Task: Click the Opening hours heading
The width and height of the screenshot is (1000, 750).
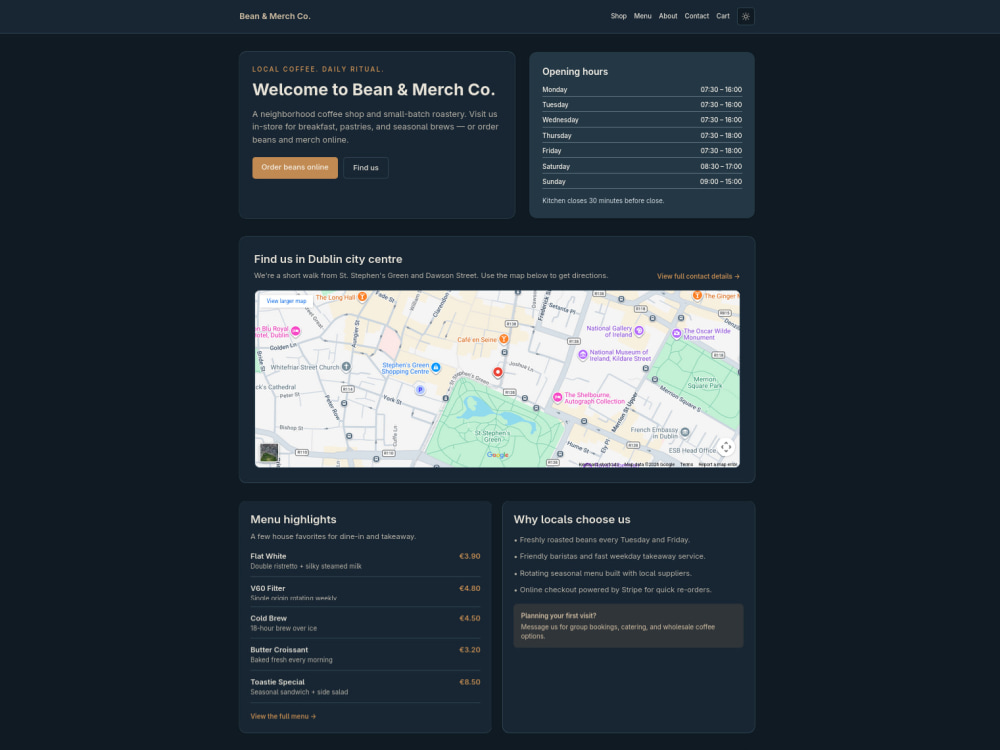Action: coord(575,71)
